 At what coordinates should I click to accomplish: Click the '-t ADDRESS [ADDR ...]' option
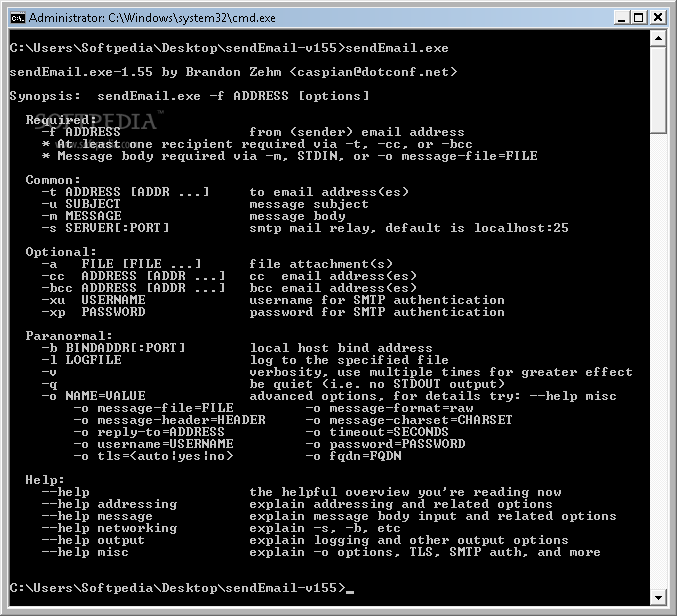click(x=125, y=192)
